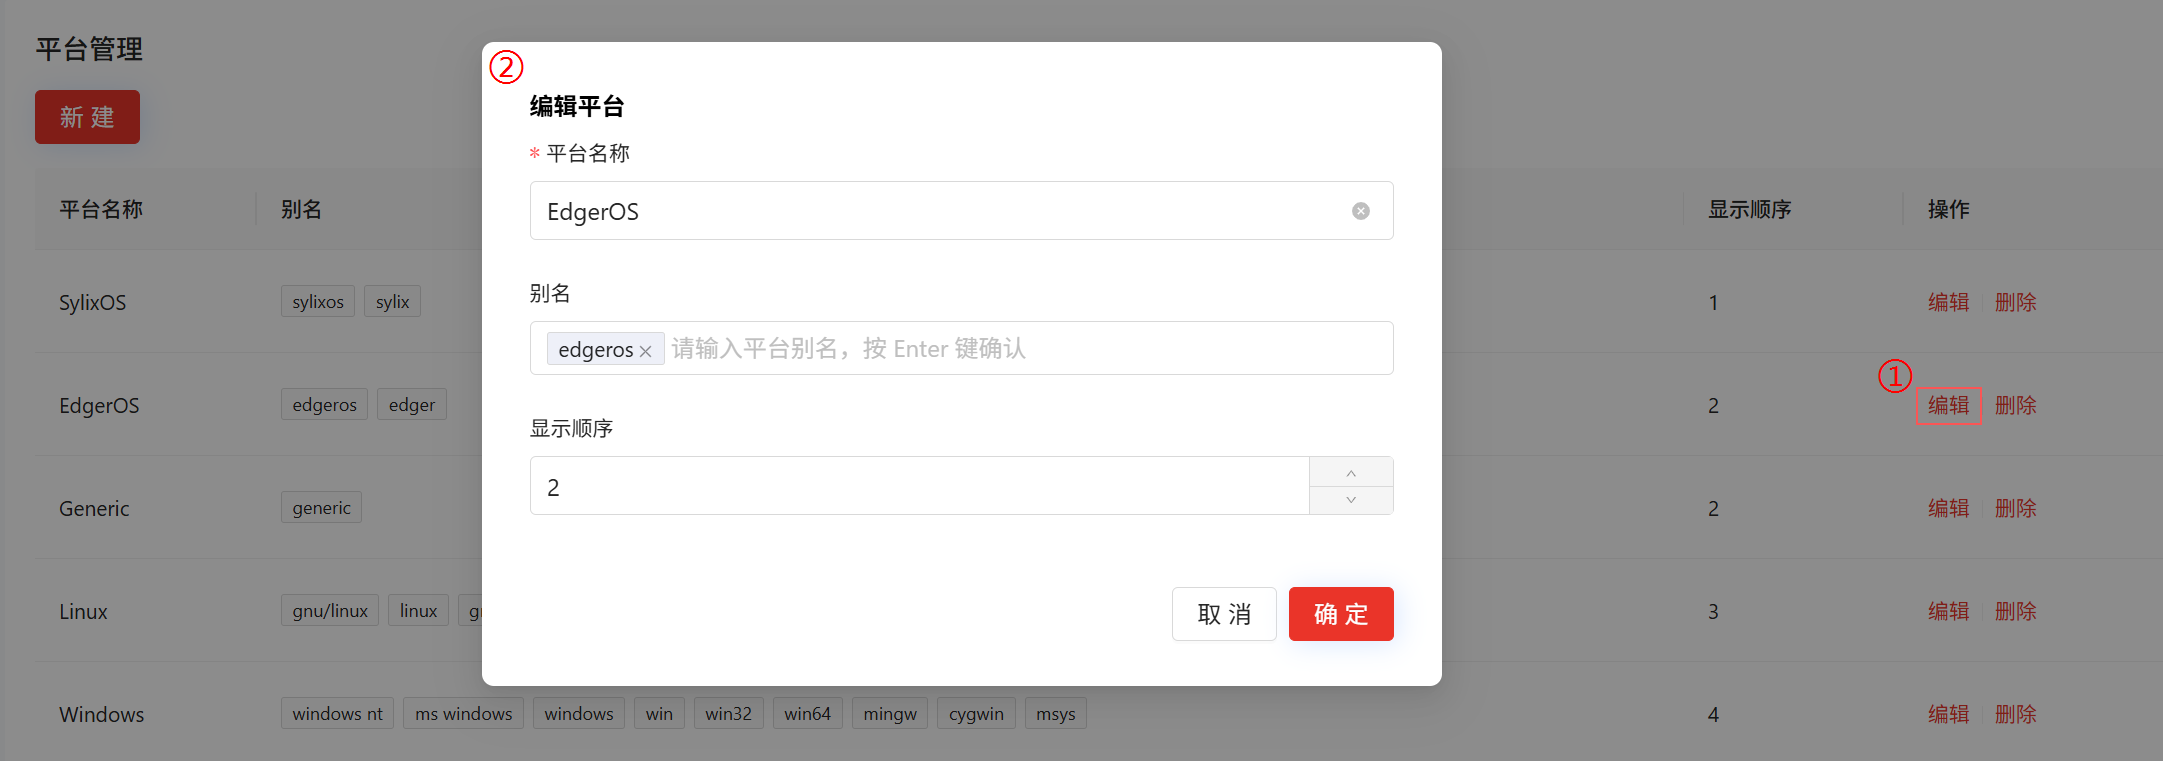Focus the 平台名称 input field
This screenshot has width=2163, height=761.
click(x=940, y=211)
